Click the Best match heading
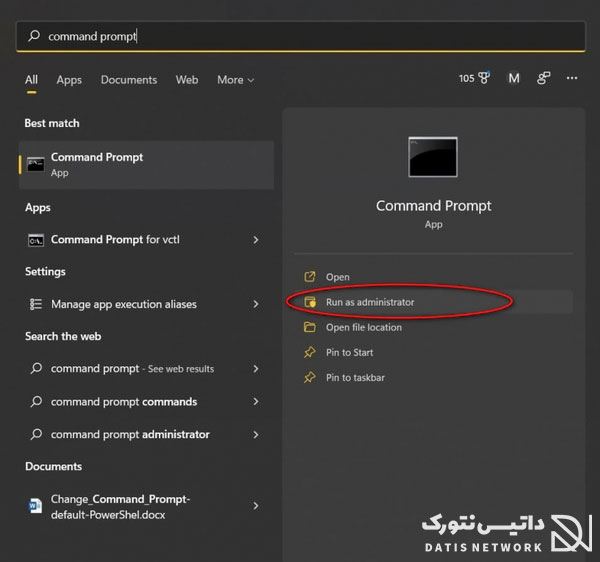600x562 pixels. coord(52,123)
